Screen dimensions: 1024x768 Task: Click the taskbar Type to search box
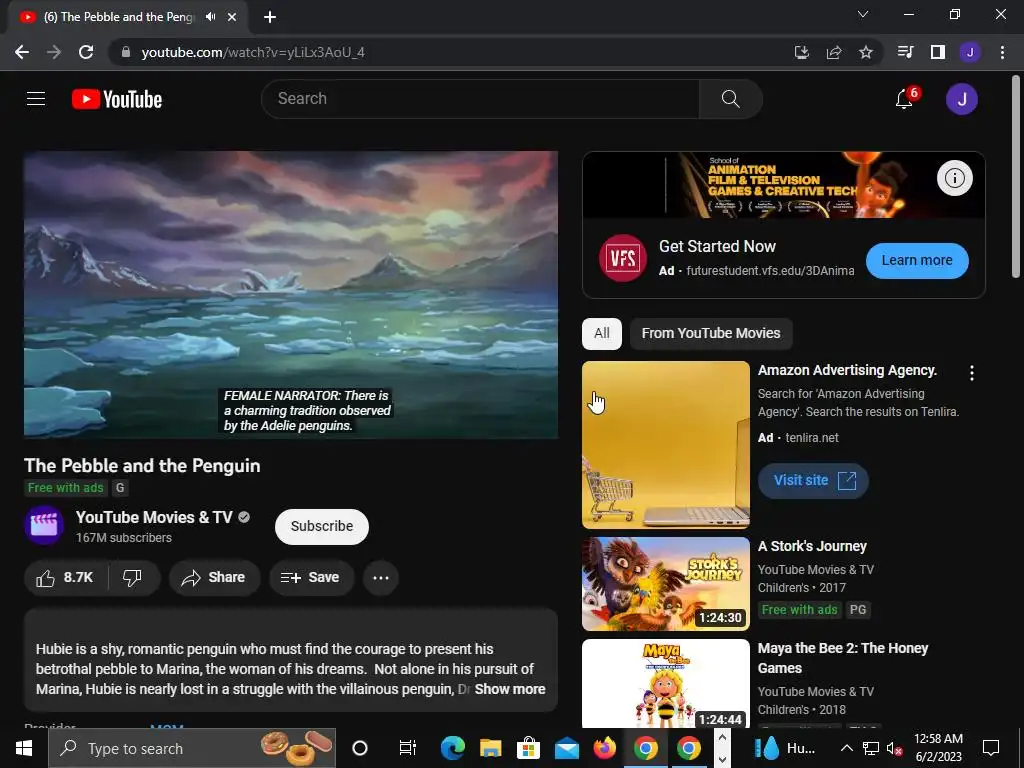[192, 748]
